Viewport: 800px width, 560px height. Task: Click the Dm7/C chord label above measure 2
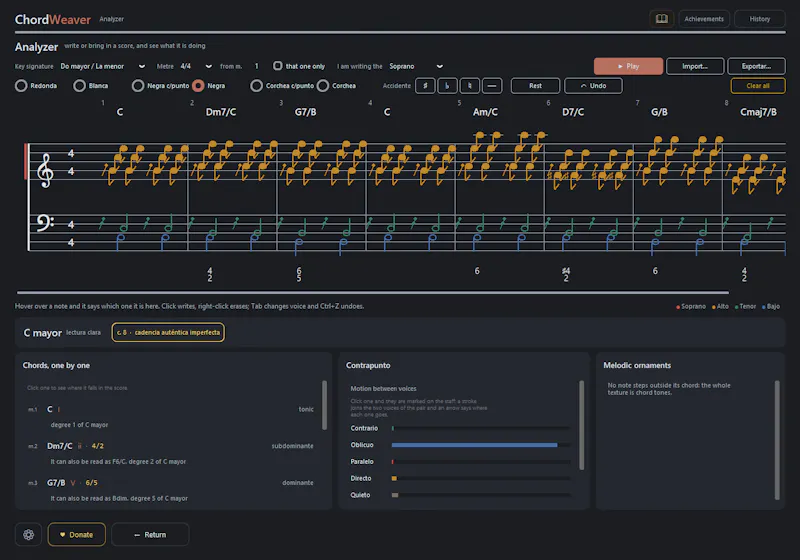tap(220, 112)
